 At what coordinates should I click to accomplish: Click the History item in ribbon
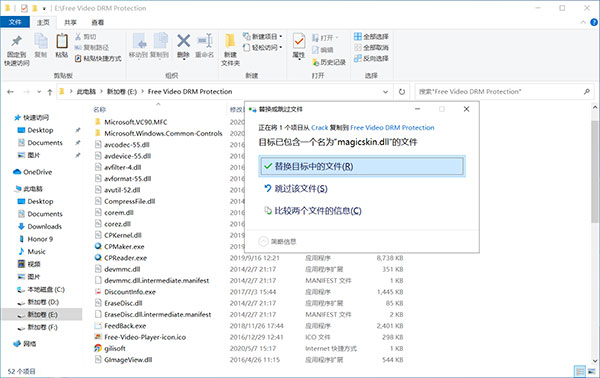(329, 62)
